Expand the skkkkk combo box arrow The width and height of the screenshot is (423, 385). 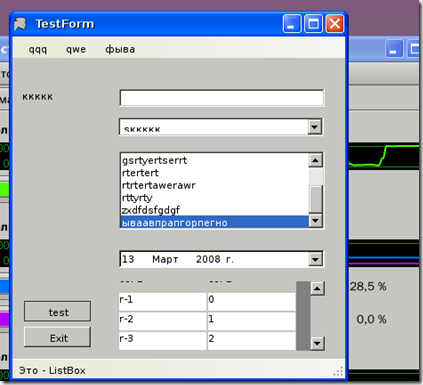(314, 127)
